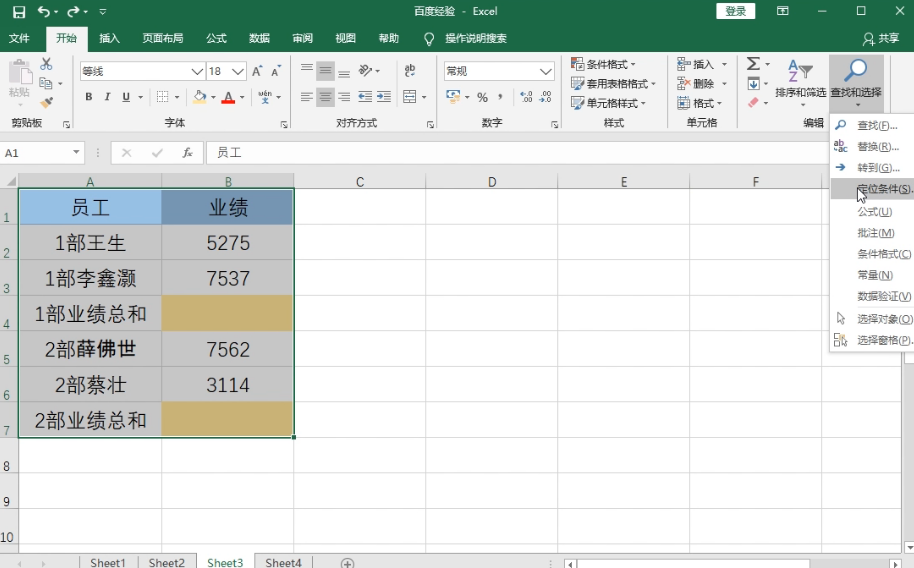This screenshot has width=914, height=568.
Task: Select 查找(F) from the dropdown menu
Action: pyautogui.click(x=873, y=125)
